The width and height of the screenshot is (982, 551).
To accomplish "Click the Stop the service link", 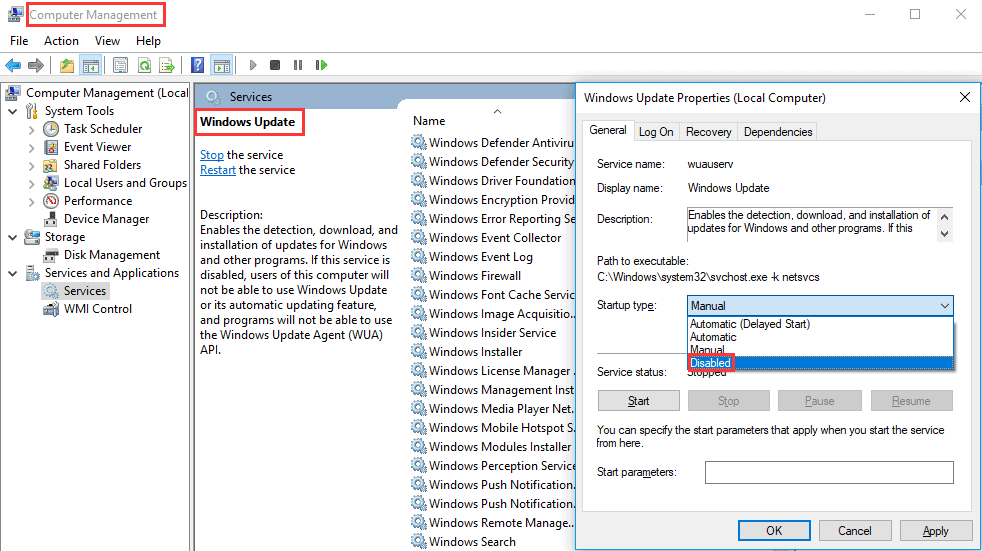I will 212,155.
